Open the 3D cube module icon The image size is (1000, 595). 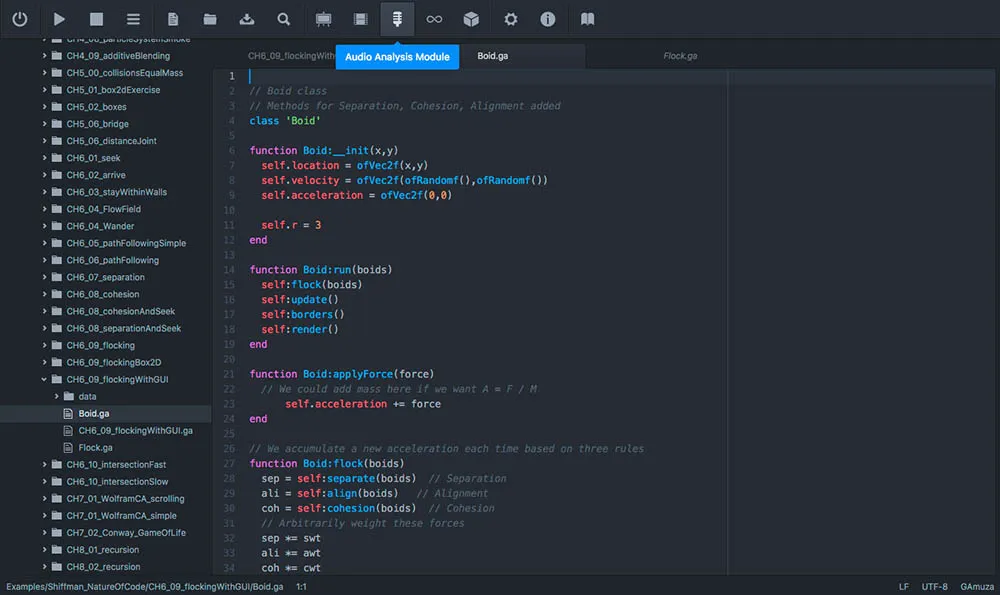[471, 18]
